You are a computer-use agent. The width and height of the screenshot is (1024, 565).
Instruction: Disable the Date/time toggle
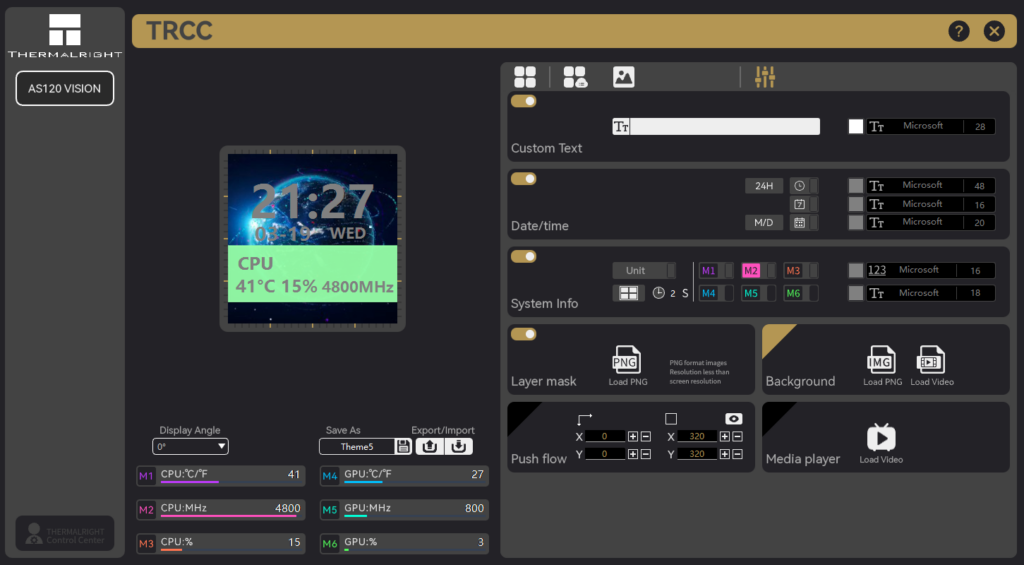point(524,179)
